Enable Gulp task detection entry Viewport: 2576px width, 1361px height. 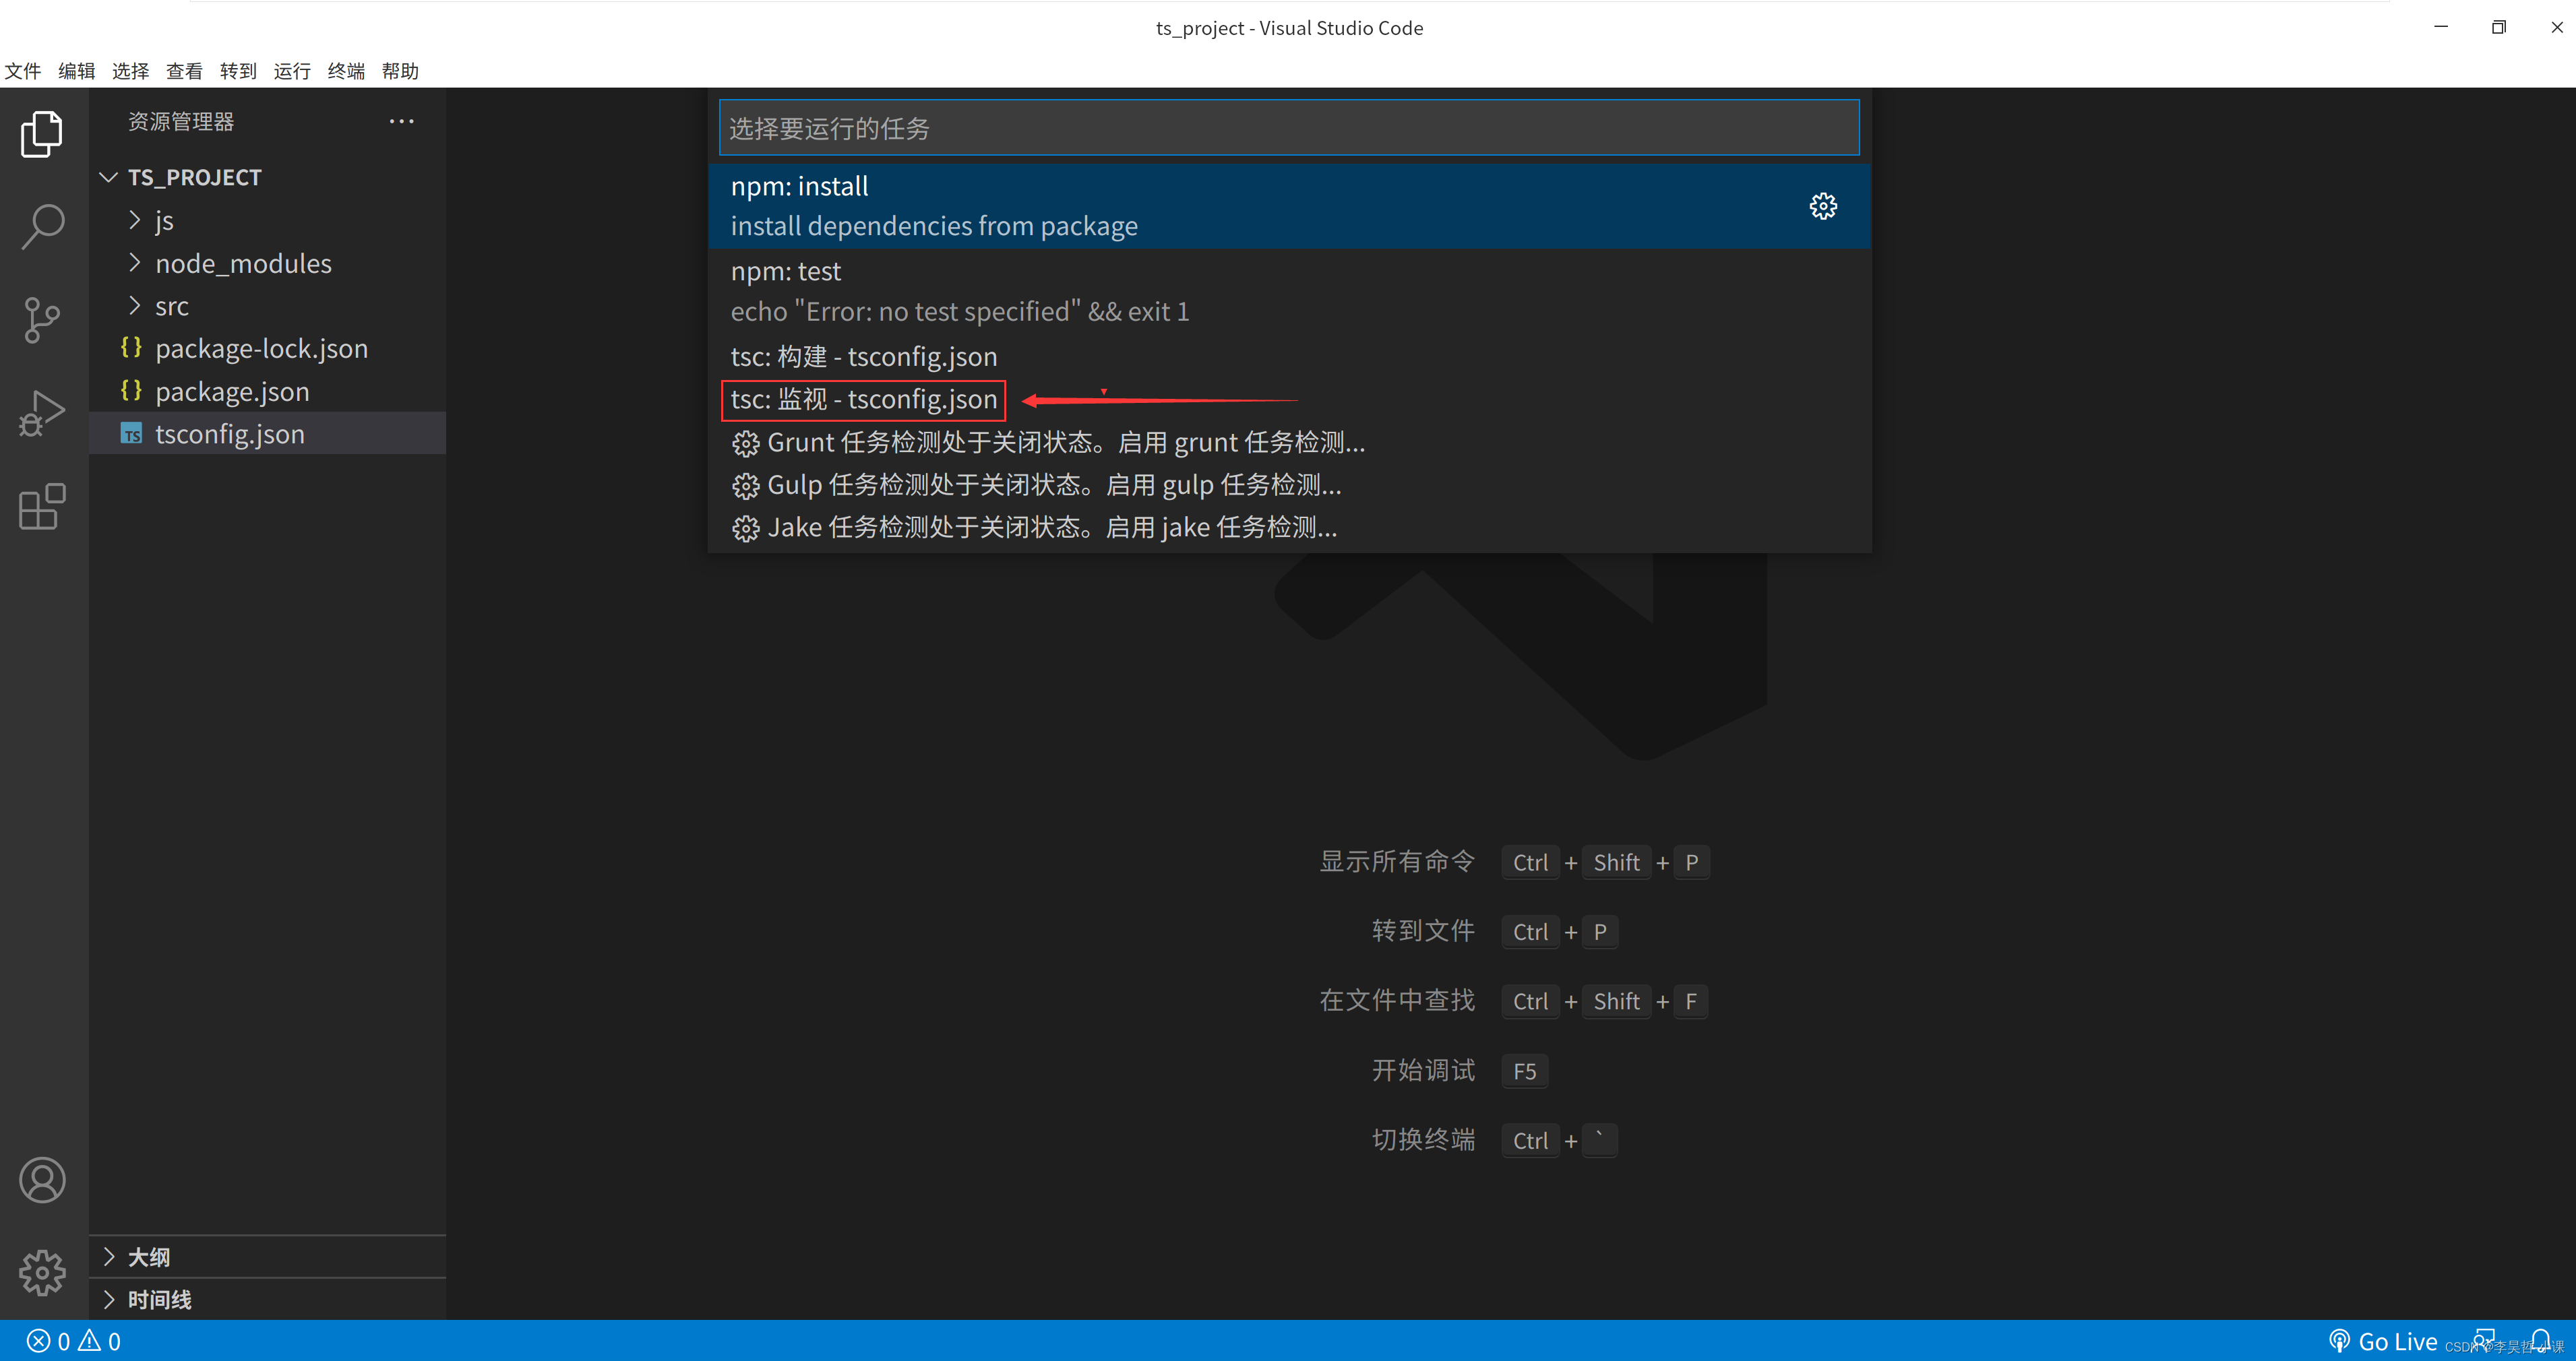[x=1288, y=486]
